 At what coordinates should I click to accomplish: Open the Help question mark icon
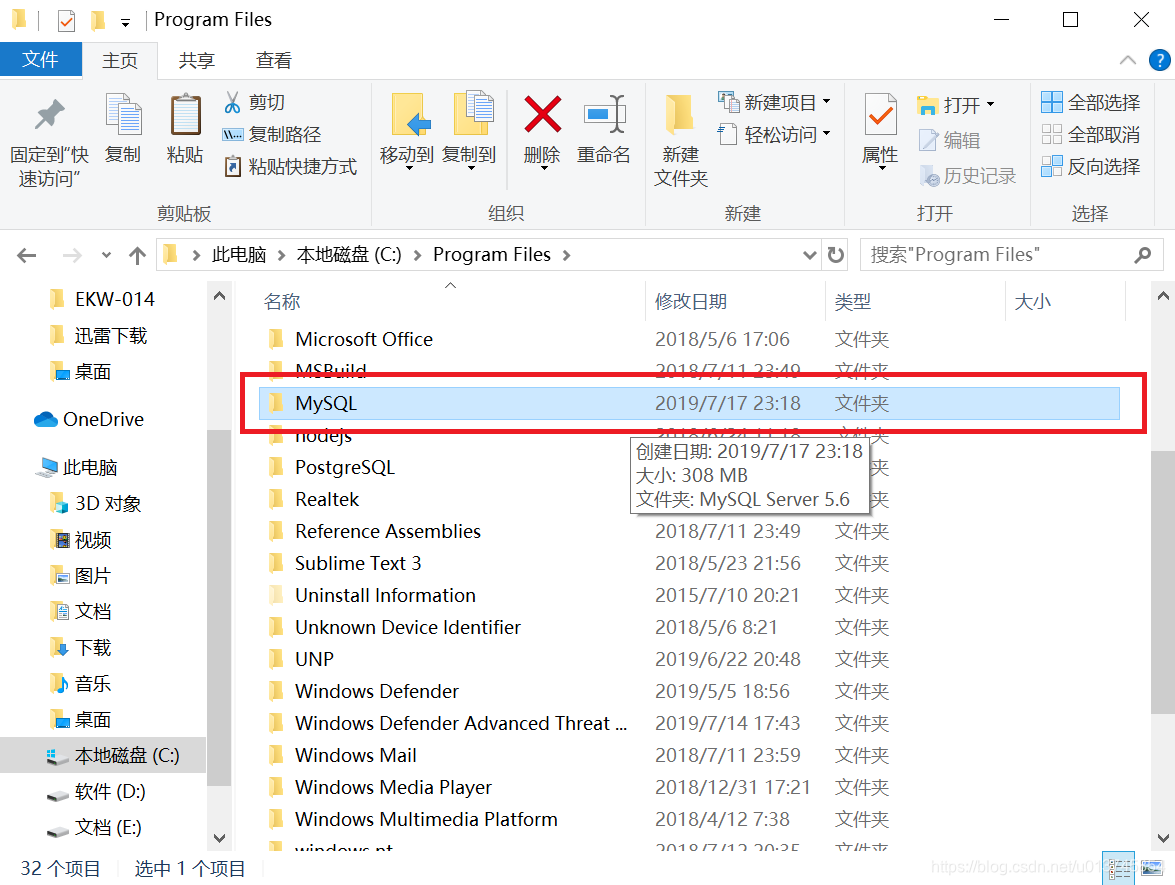click(x=1159, y=60)
